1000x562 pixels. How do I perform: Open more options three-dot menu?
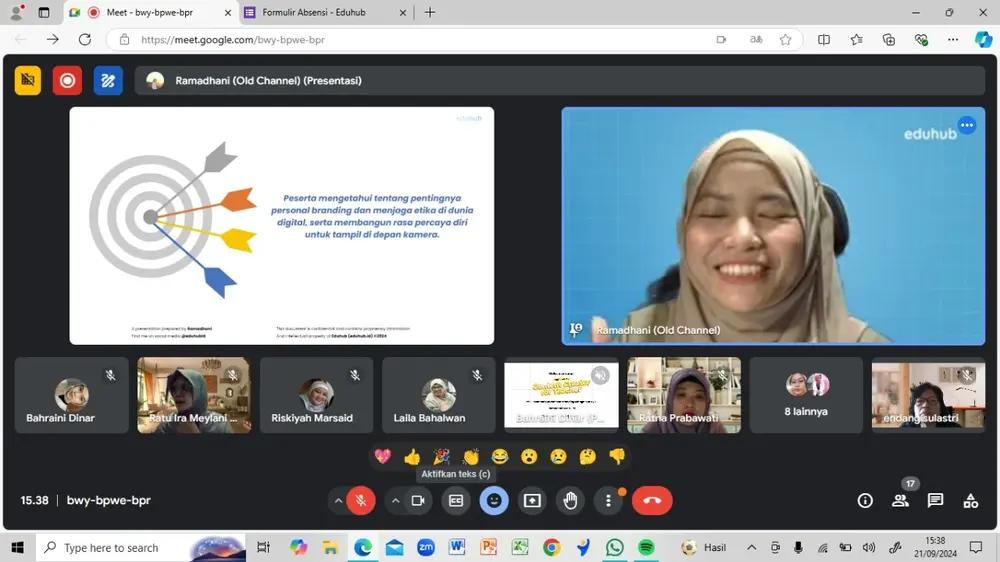click(x=608, y=501)
